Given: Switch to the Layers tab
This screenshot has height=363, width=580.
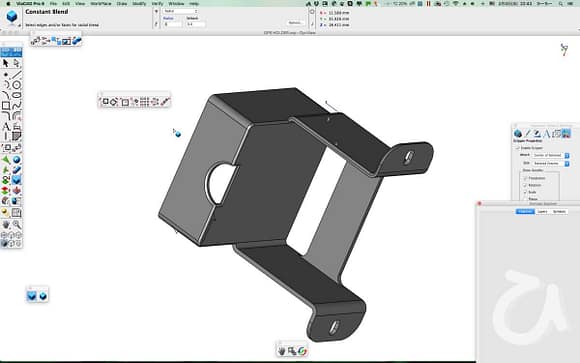Looking at the screenshot, I should click(x=542, y=212).
